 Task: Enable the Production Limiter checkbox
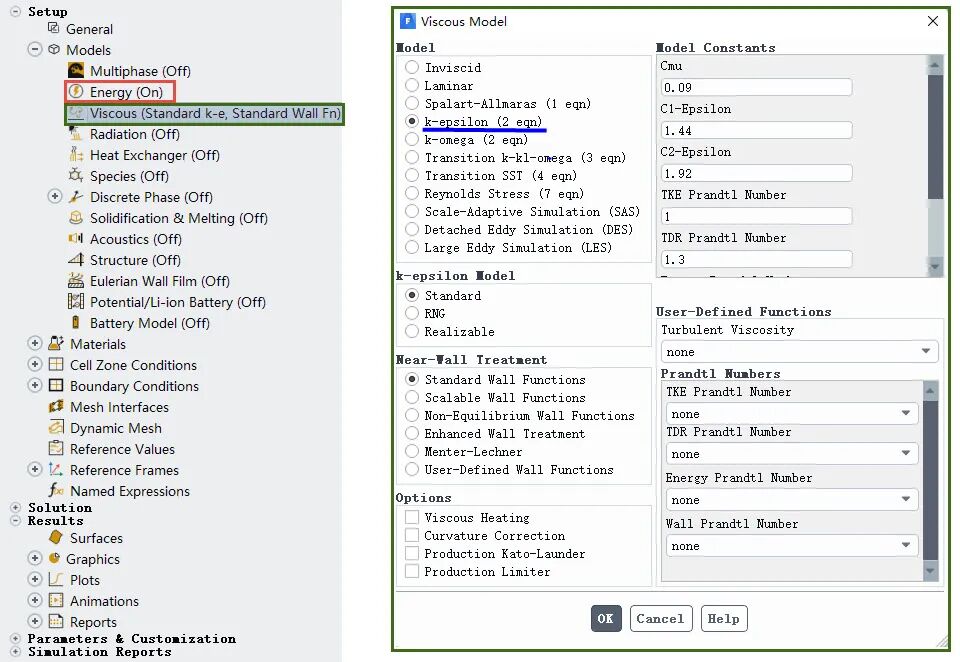[x=412, y=571]
